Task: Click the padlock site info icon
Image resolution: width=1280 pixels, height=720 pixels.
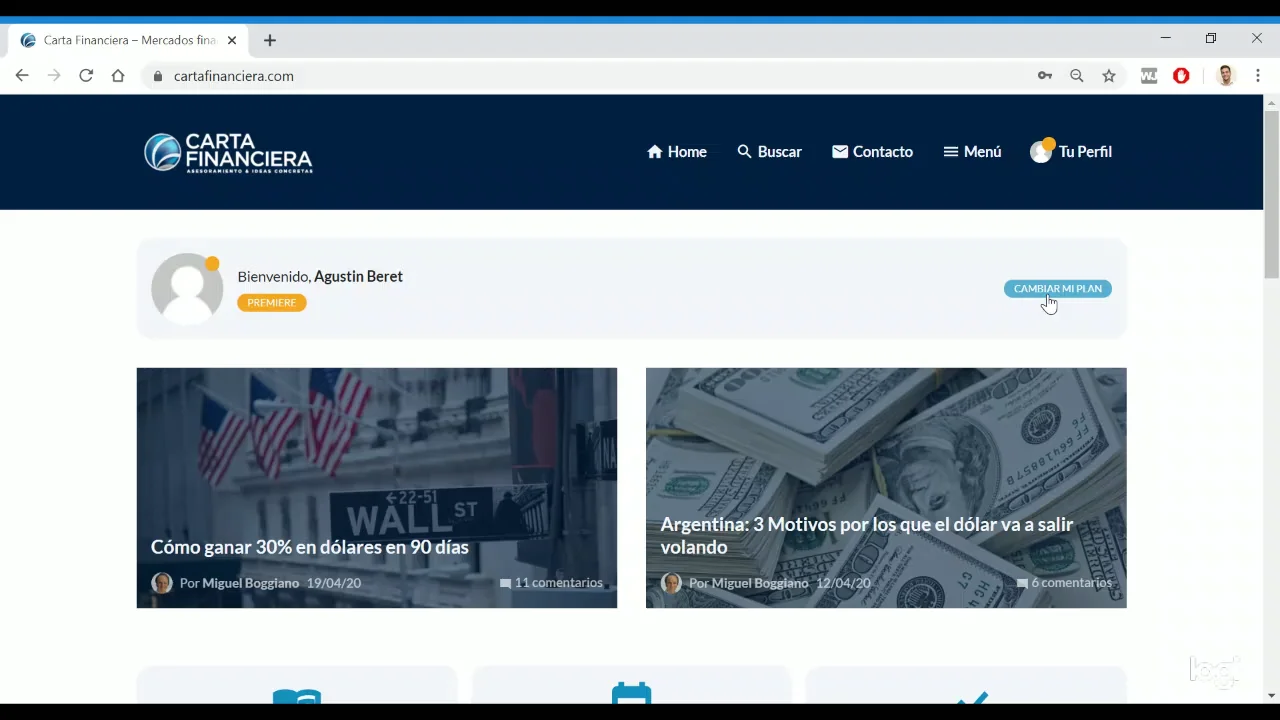Action: [x=158, y=76]
